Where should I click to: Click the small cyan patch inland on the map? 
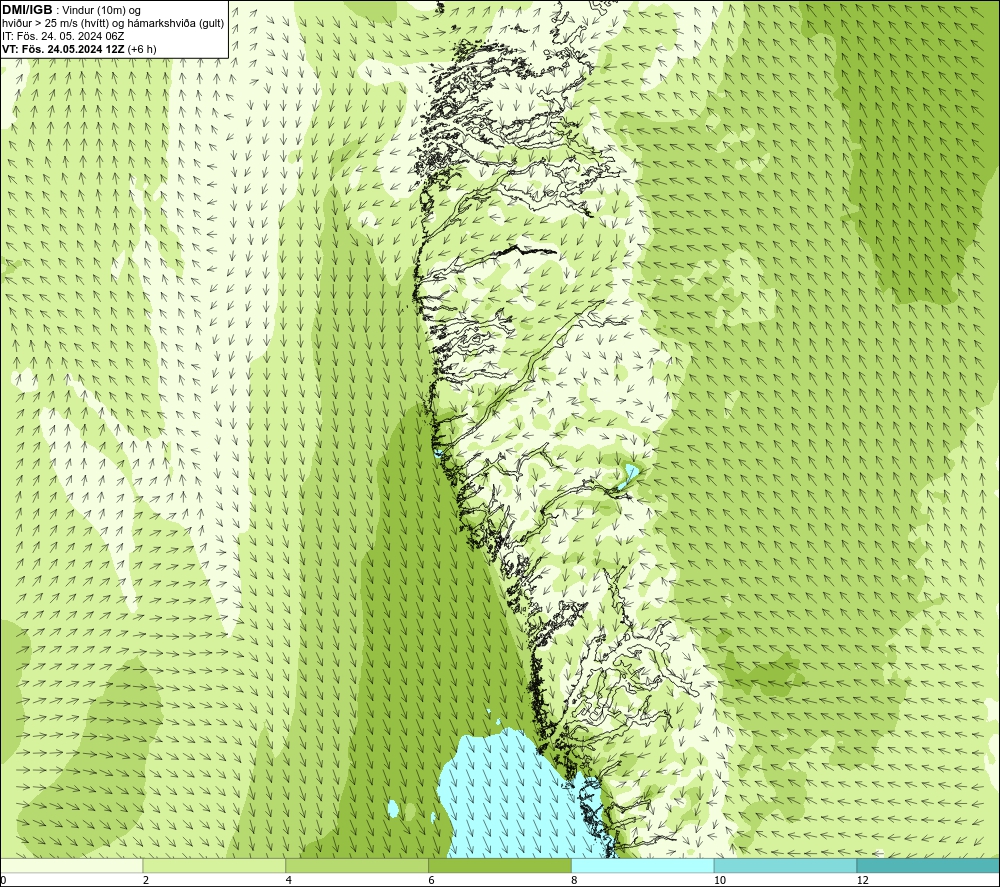[x=630, y=475]
